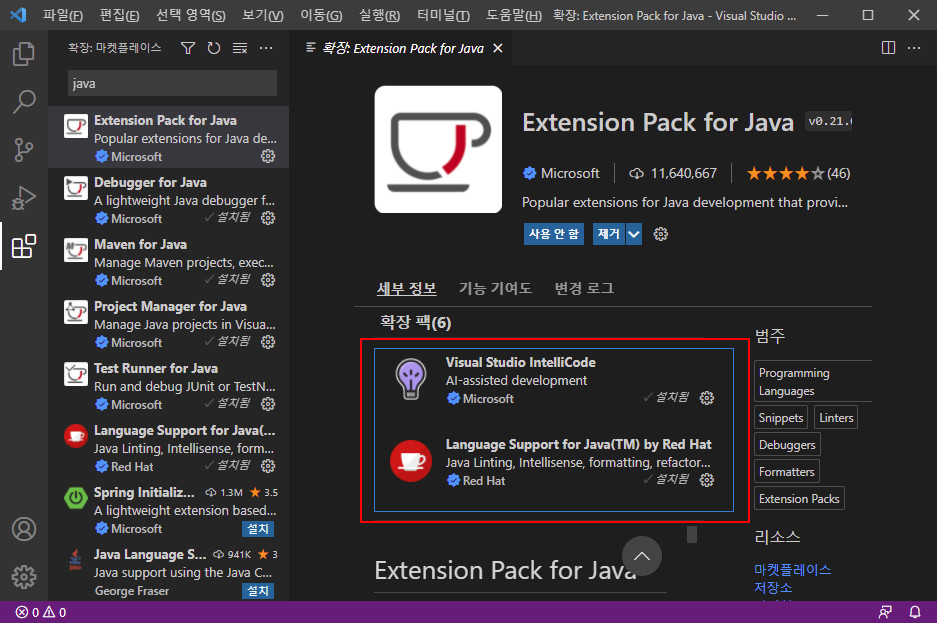Open the 편집(E) menu
Image resolution: width=937 pixels, height=623 pixels.
(120, 16)
